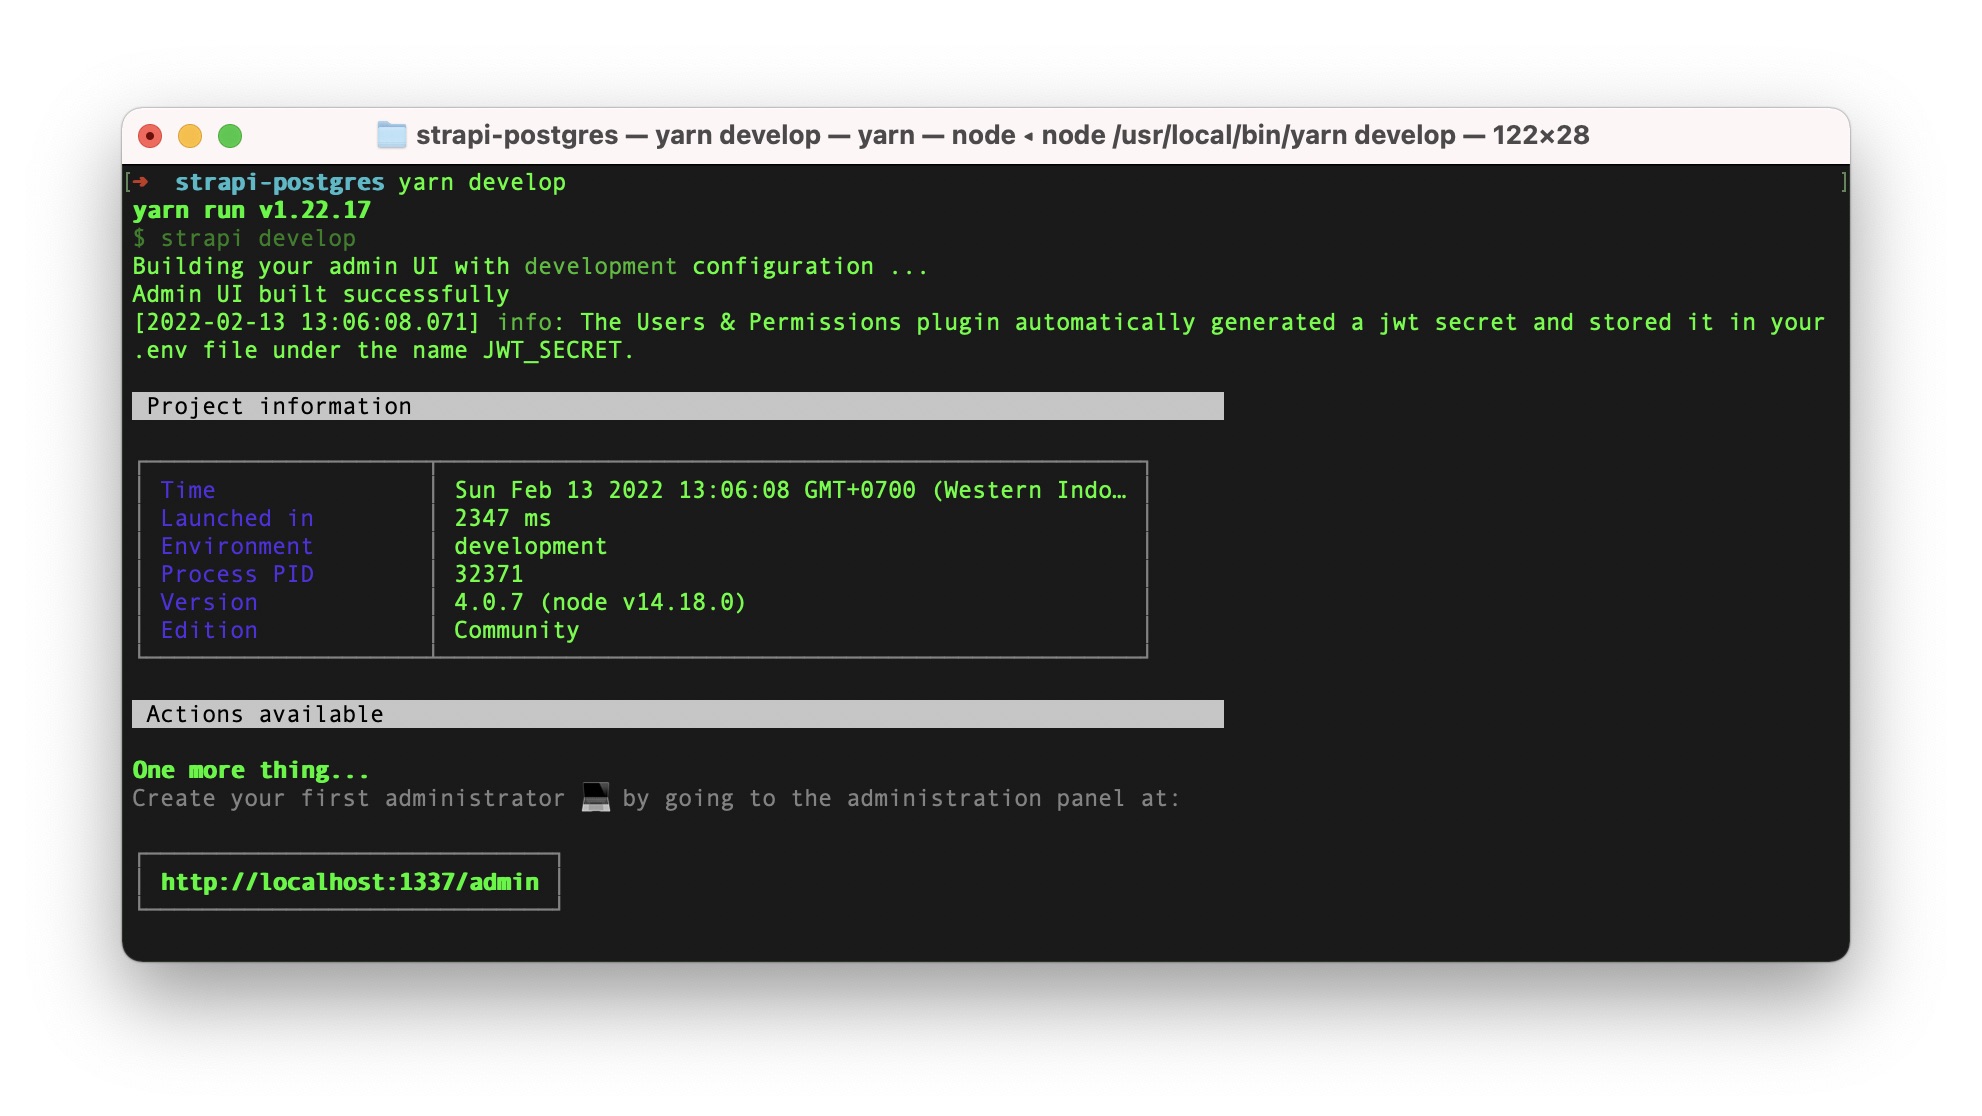Select the Time row in the info table
The image size is (1982, 1116).
(x=188, y=490)
